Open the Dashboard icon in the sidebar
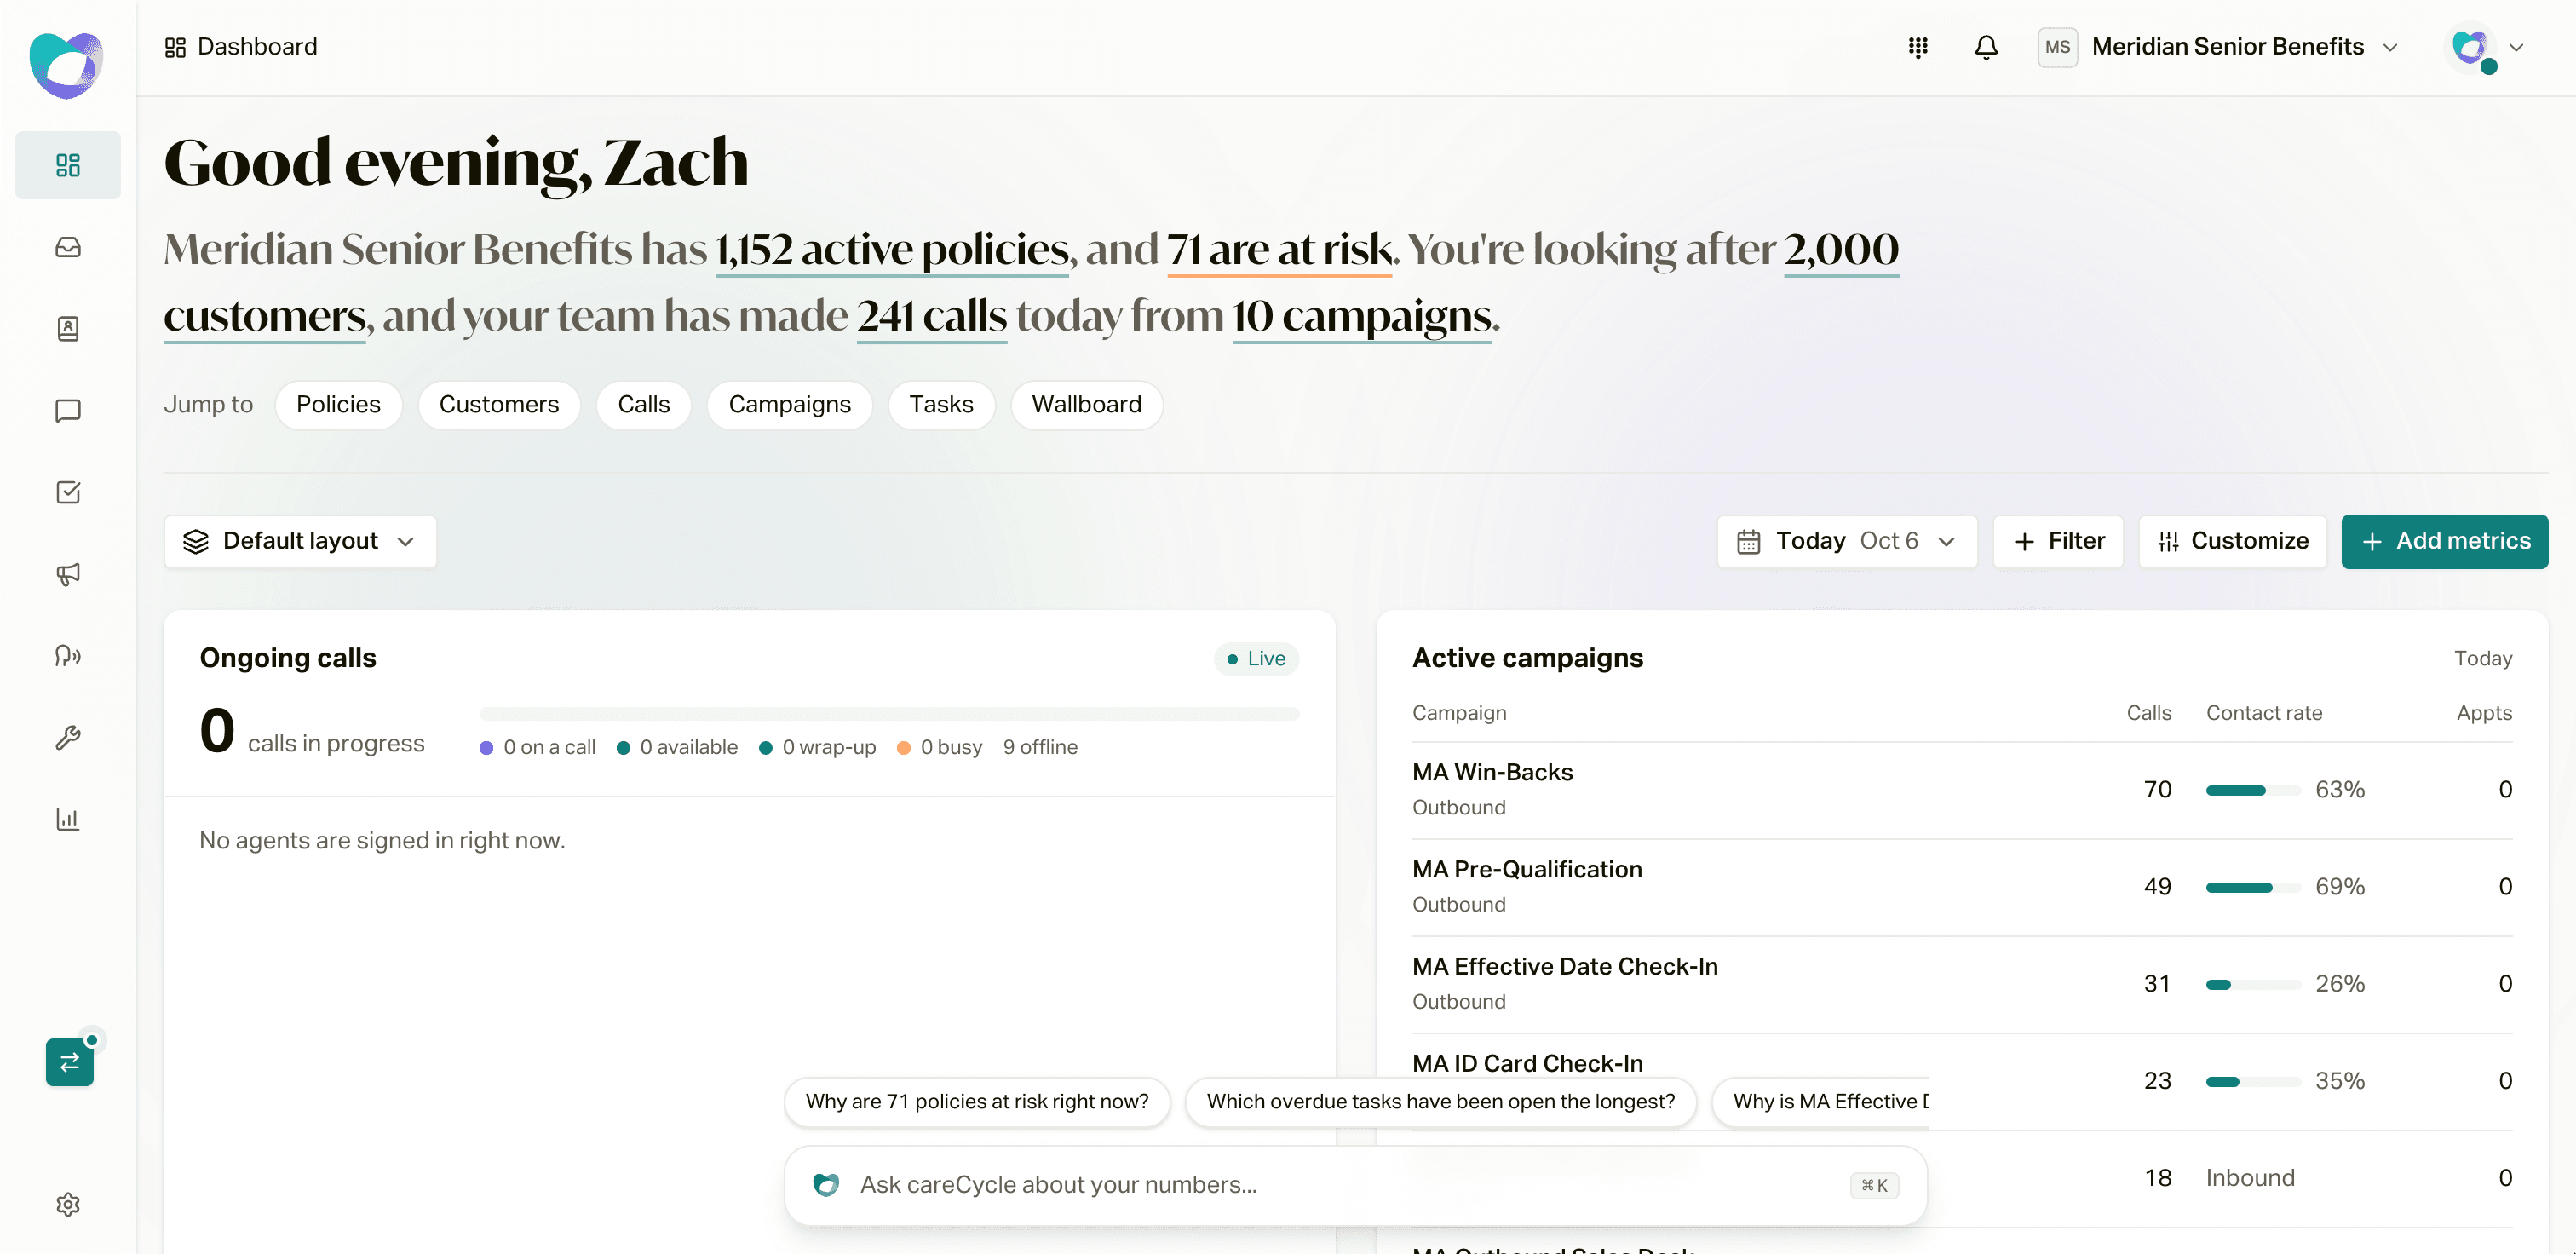Image resolution: width=2576 pixels, height=1254 pixels. click(68, 165)
